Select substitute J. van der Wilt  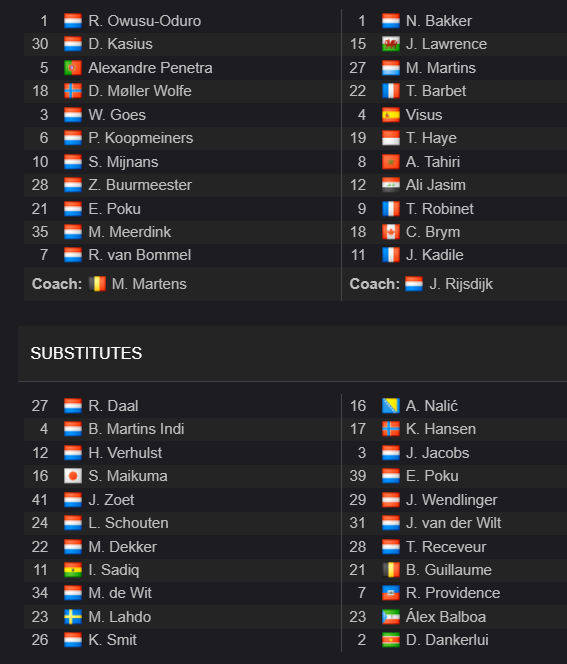point(453,523)
